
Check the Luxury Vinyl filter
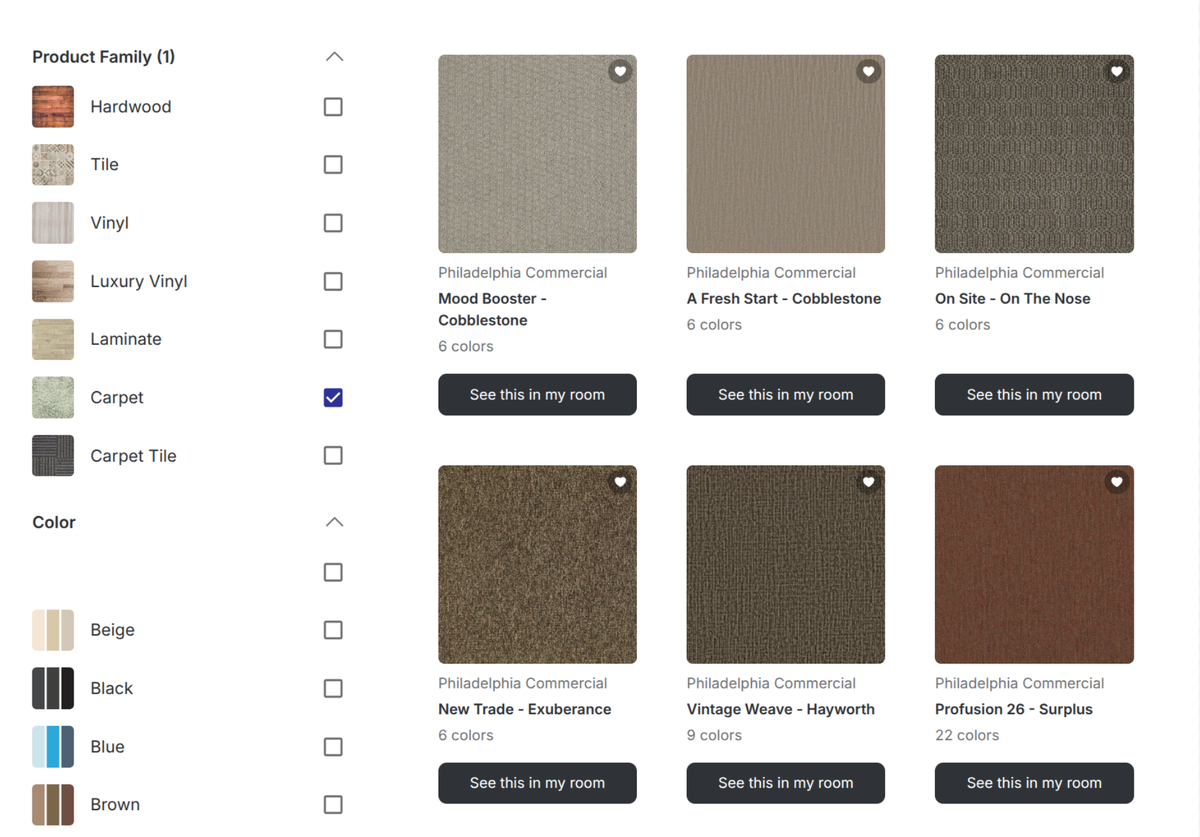(x=333, y=281)
